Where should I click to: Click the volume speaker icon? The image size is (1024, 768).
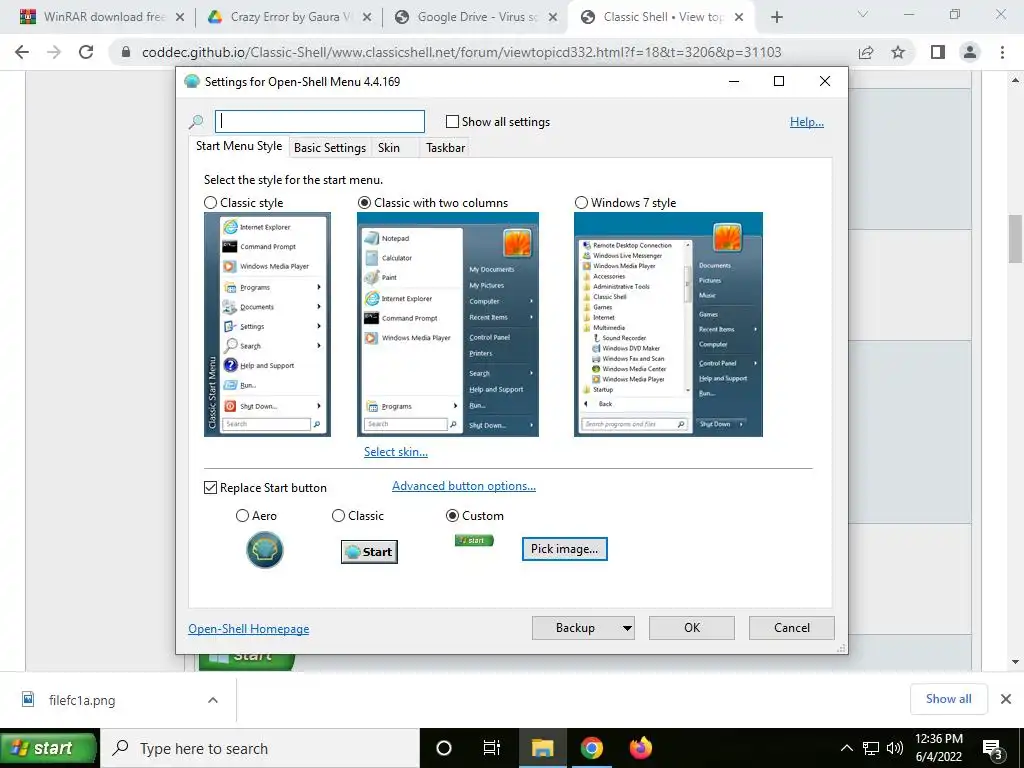coord(895,748)
